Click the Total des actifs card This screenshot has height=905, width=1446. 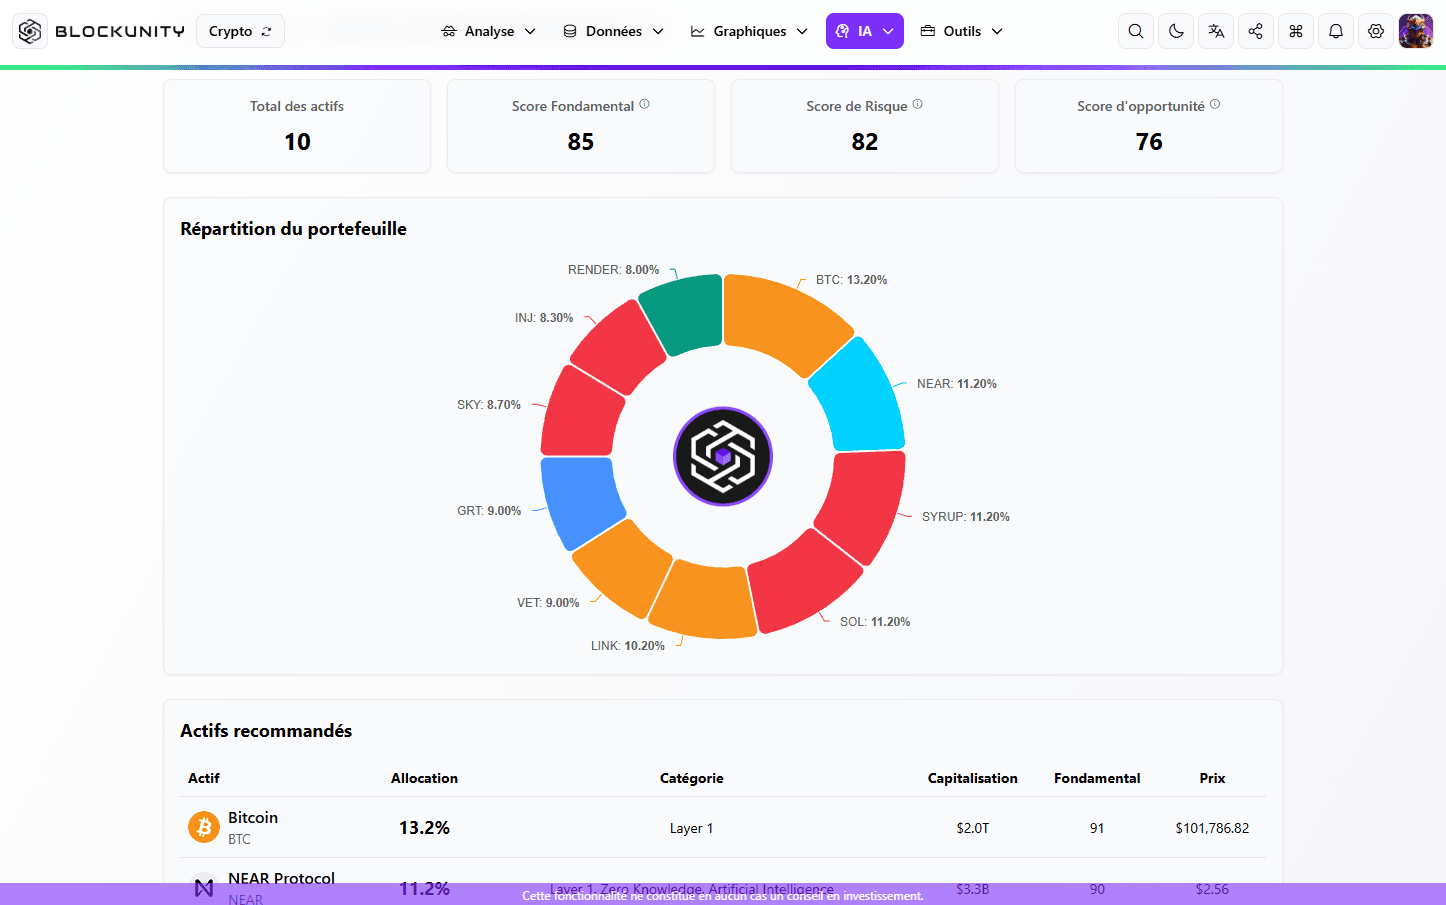(297, 126)
